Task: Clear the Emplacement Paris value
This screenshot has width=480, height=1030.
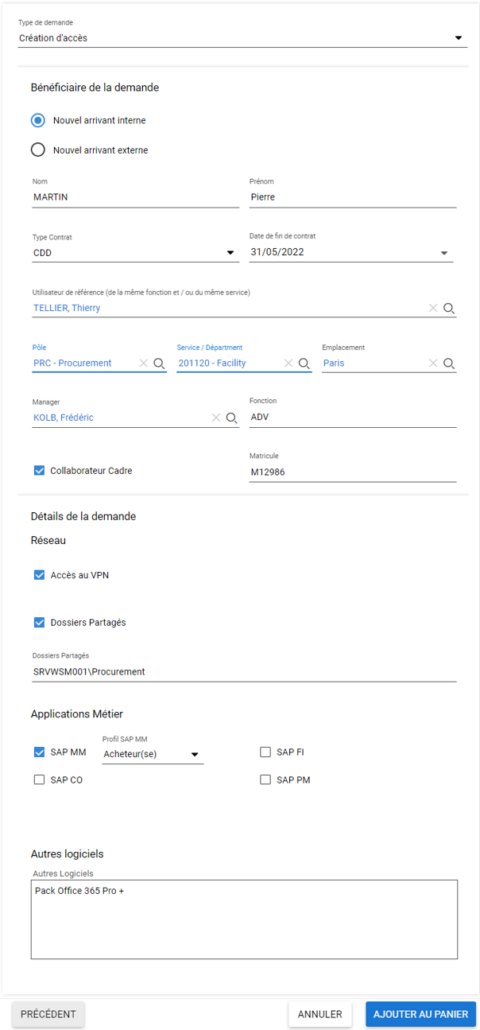Action: [x=433, y=363]
